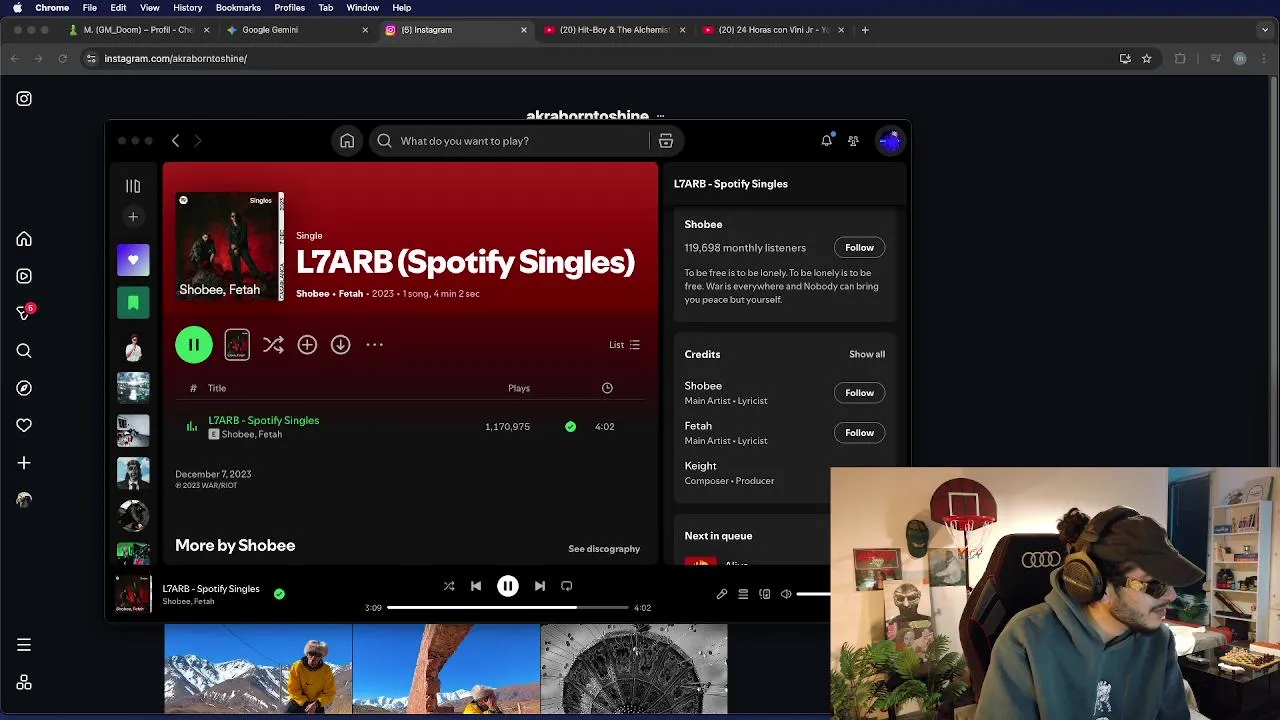Viewport: 1280px width, 720px height.
Task: Open Spotify notifications bell
Action: [826, 141]
